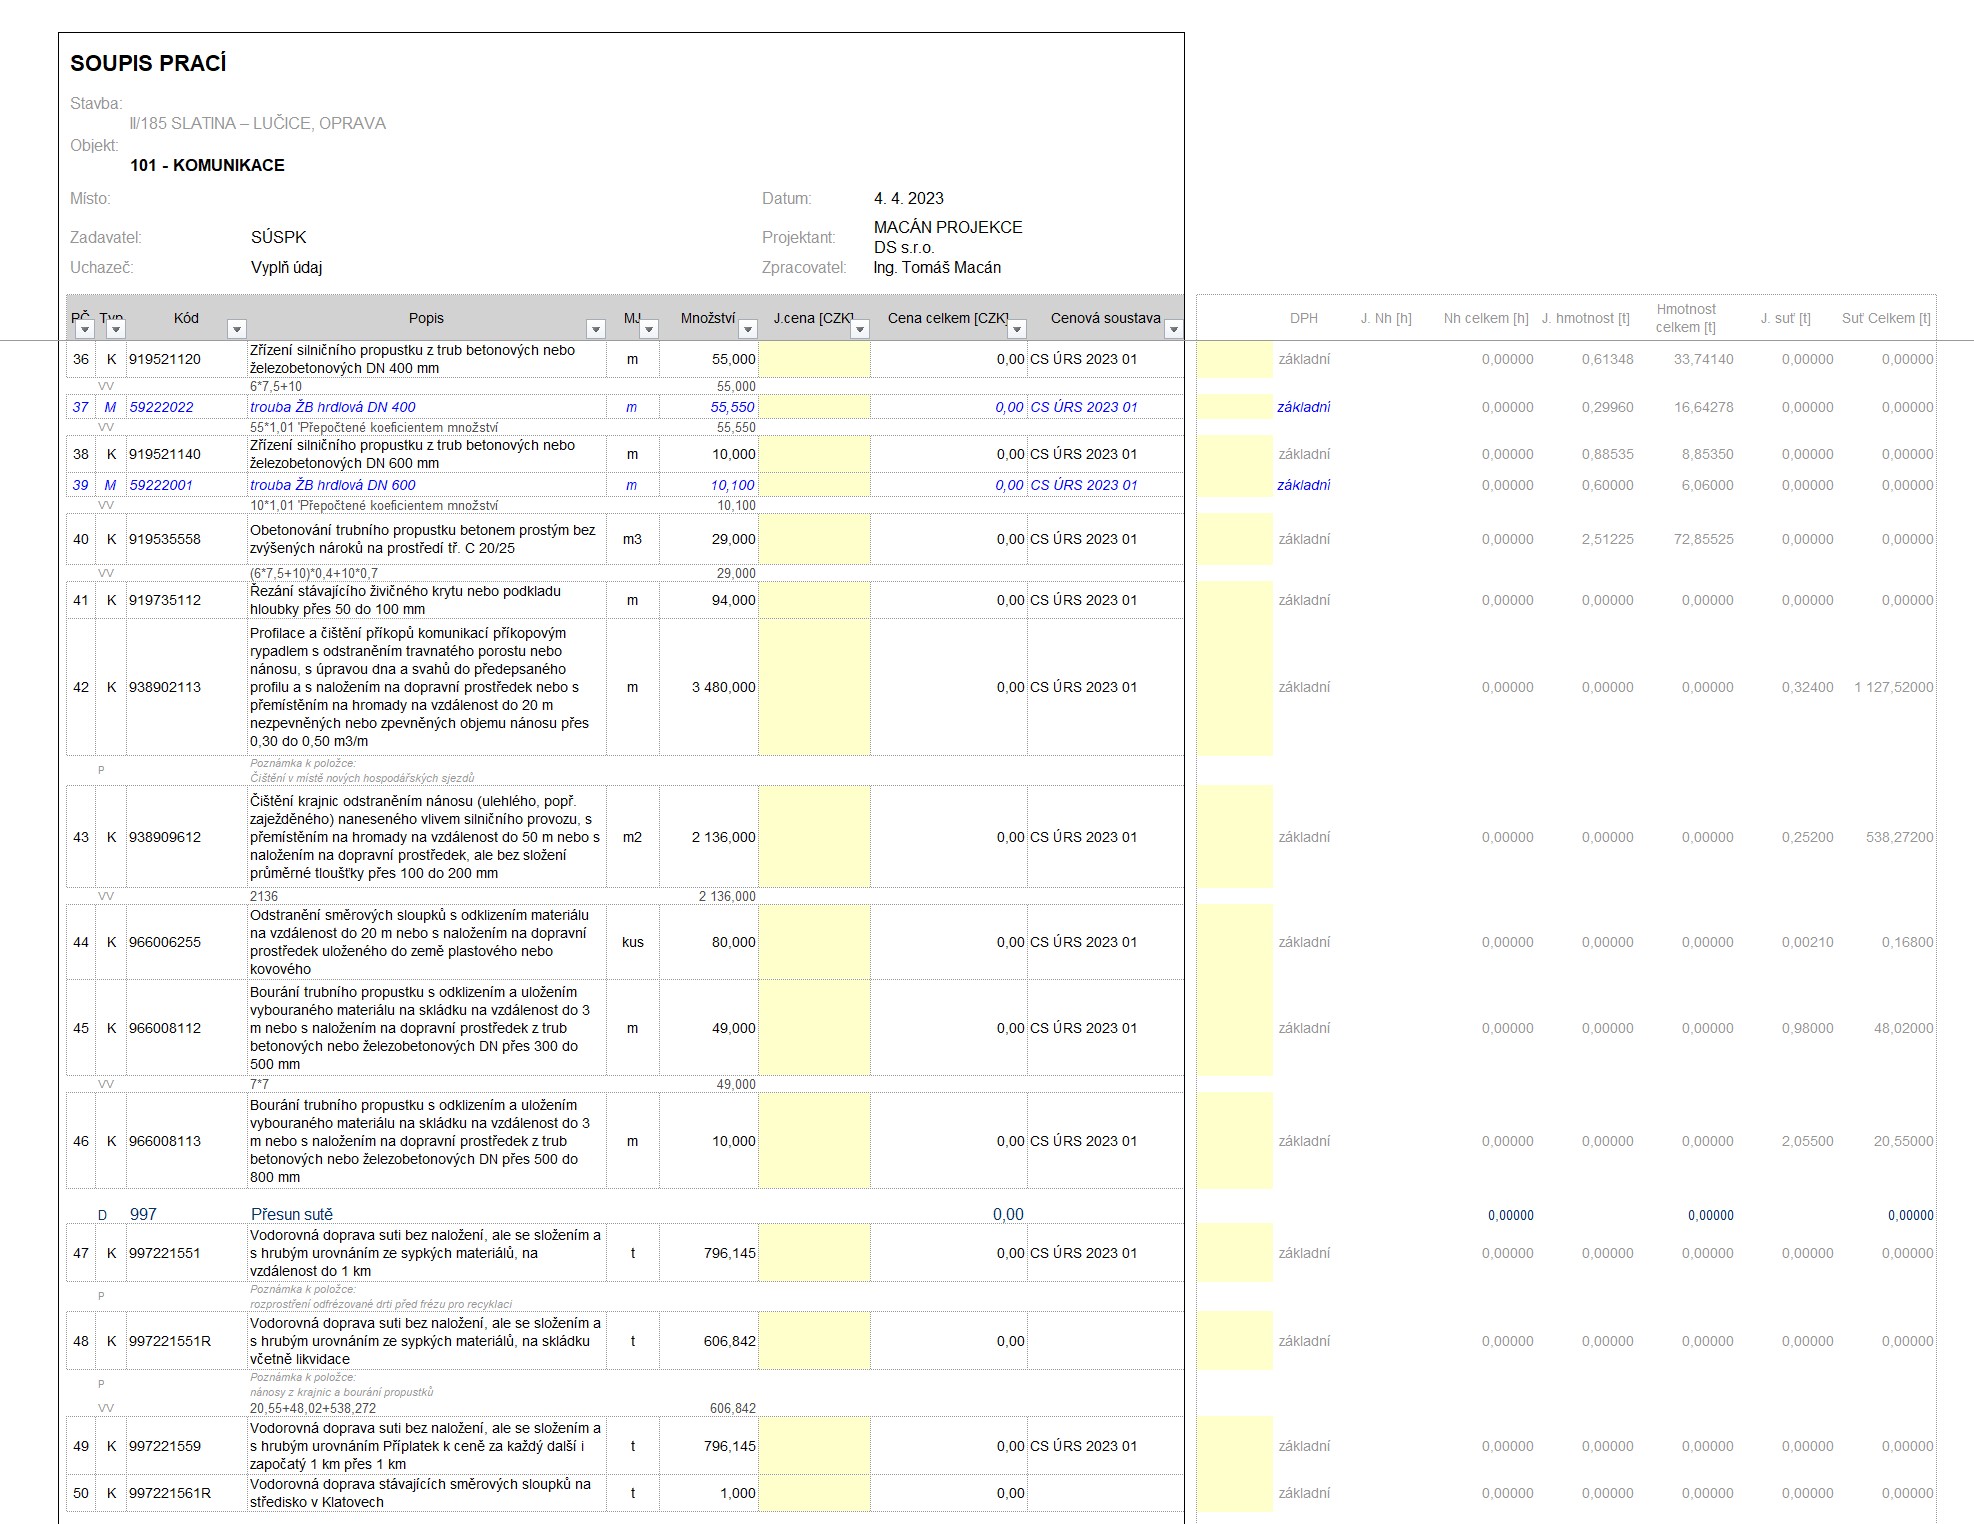
Task: Click the 'Přesun sutě' section heading
Action: 292,1214
